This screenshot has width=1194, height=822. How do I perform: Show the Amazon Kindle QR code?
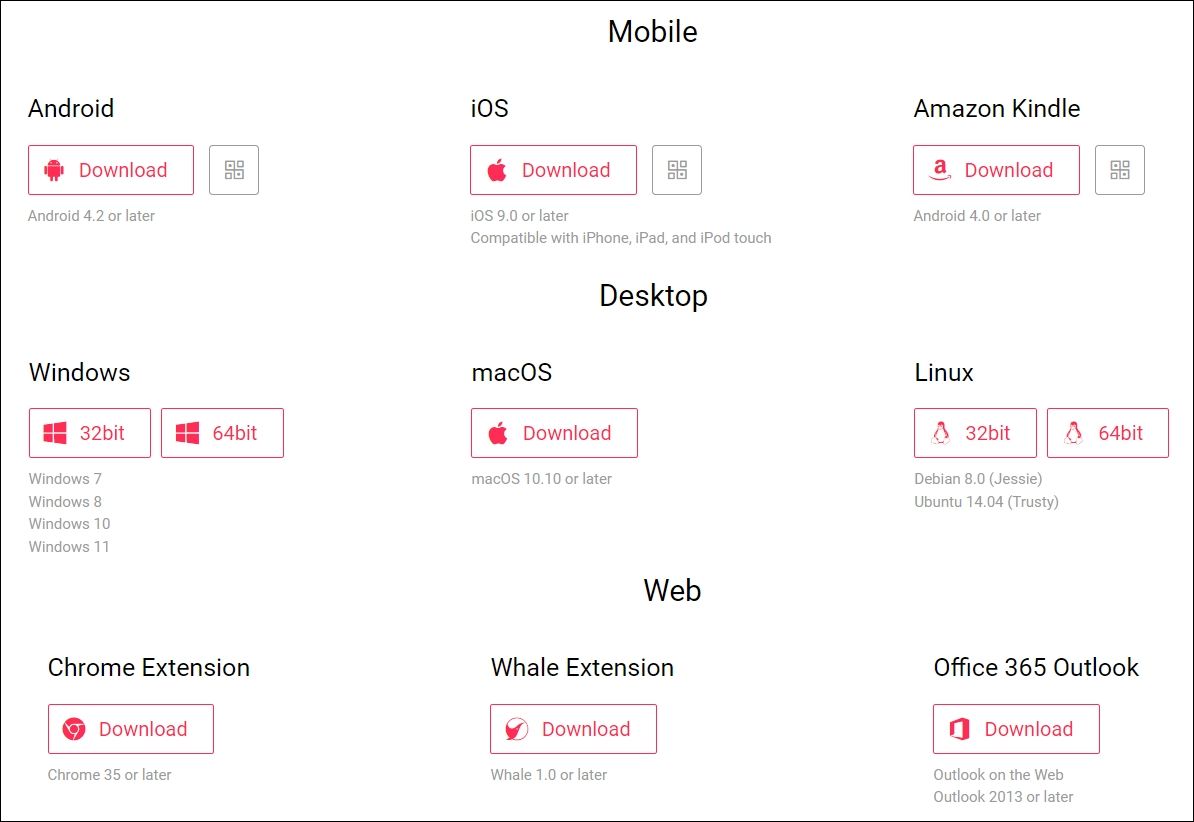pos(1119,170)
